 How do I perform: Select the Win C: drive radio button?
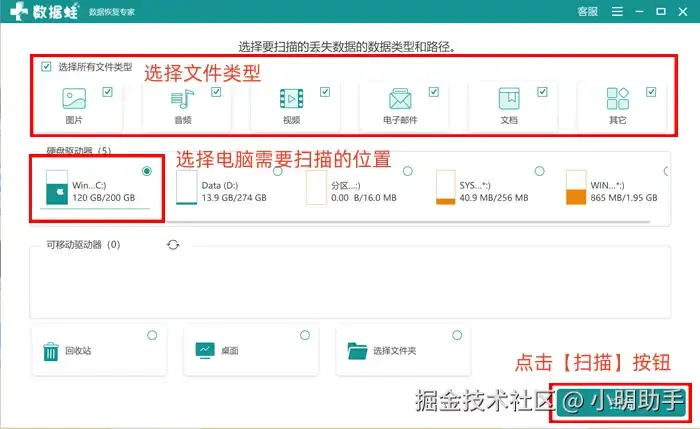(147, 171)
